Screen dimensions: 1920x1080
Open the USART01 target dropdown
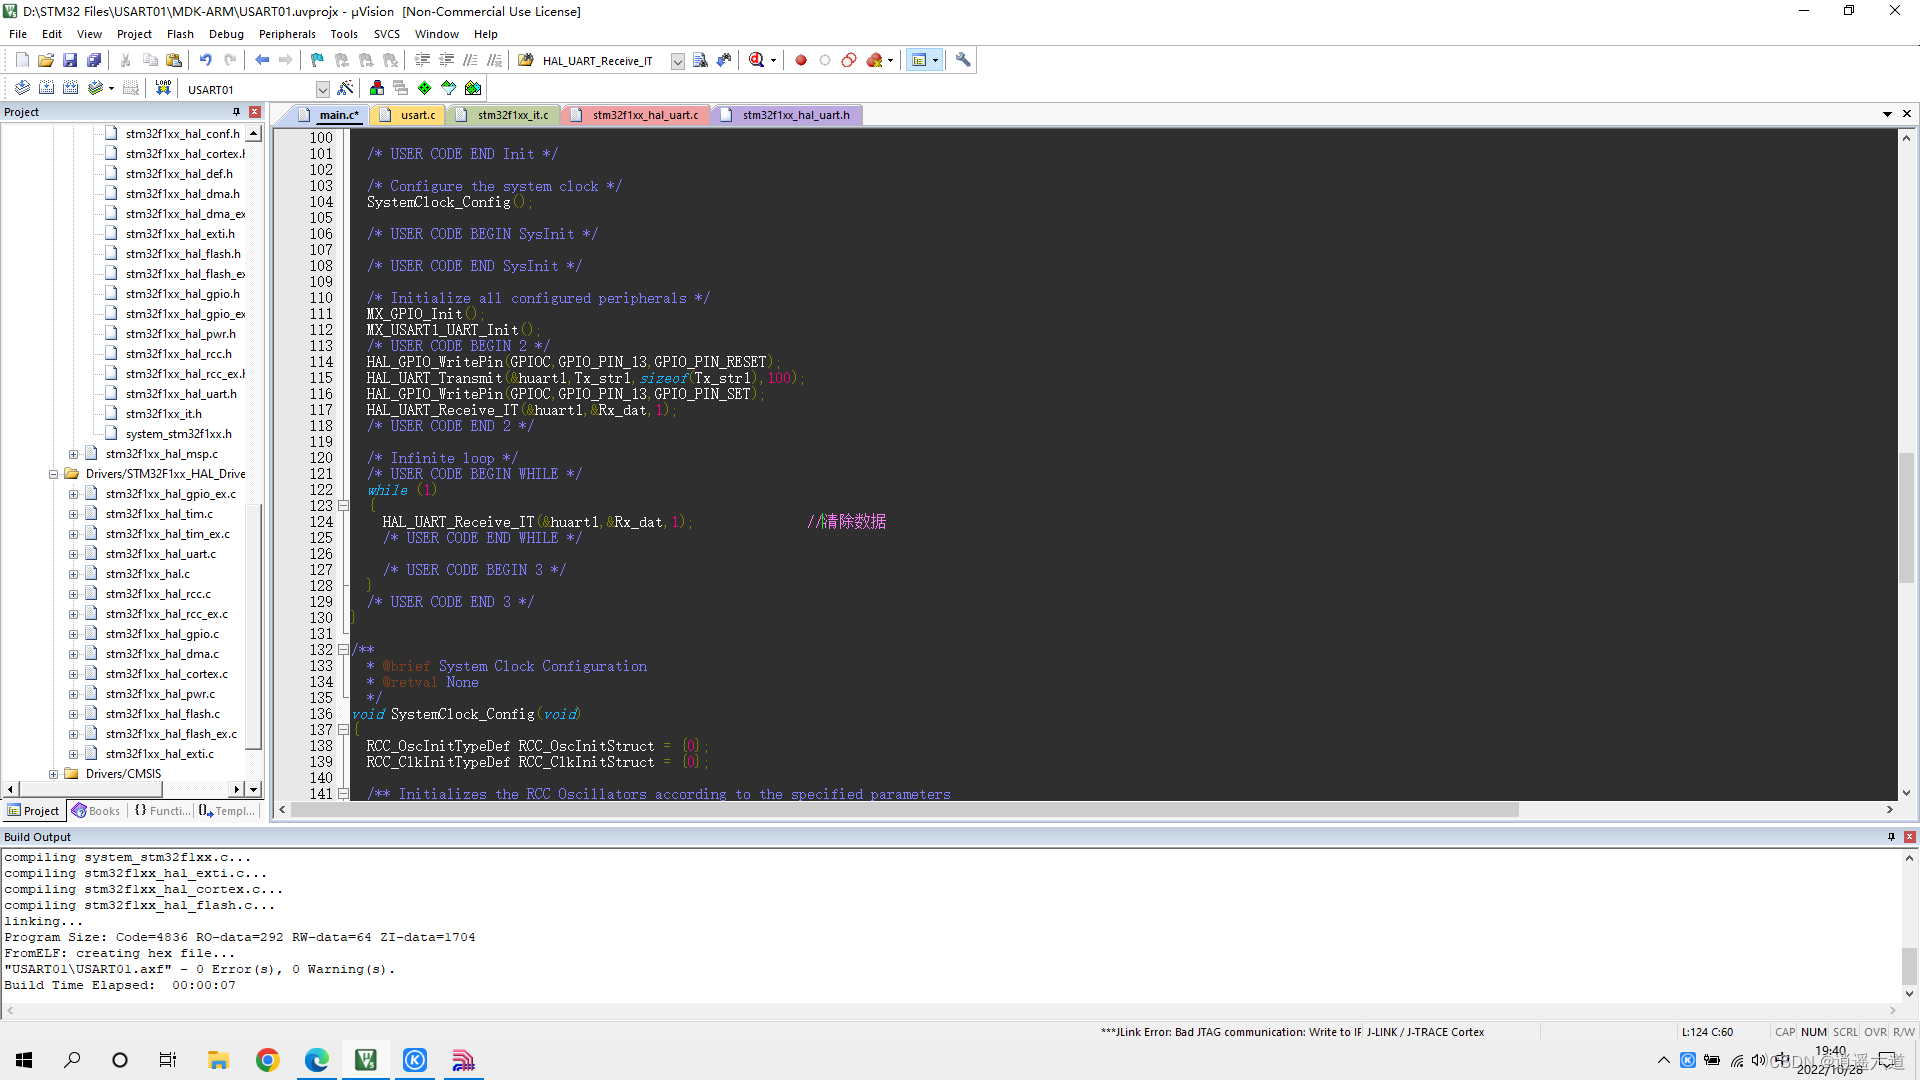click(x=322, y=88)
